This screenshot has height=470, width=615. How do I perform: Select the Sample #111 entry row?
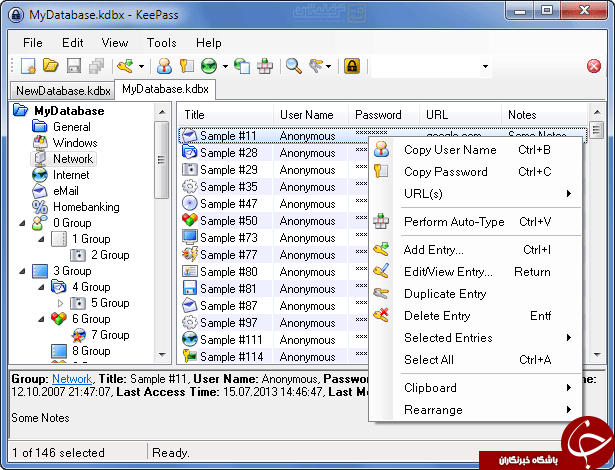(274, 340)
